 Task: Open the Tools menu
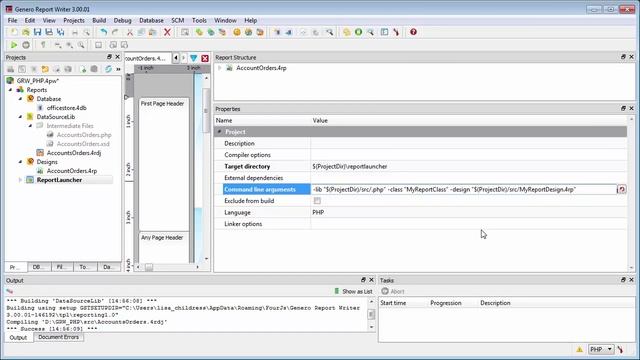pyautogui.click(x=199, y=20)
